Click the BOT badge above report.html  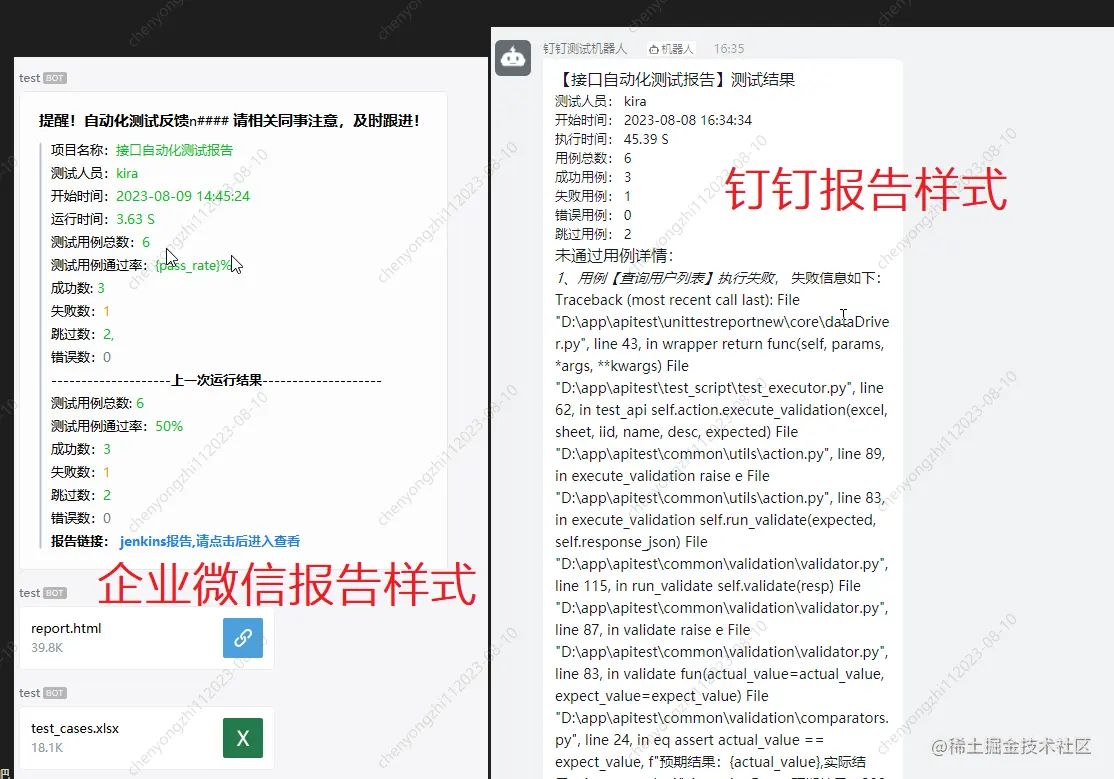(x=55, y=593)
